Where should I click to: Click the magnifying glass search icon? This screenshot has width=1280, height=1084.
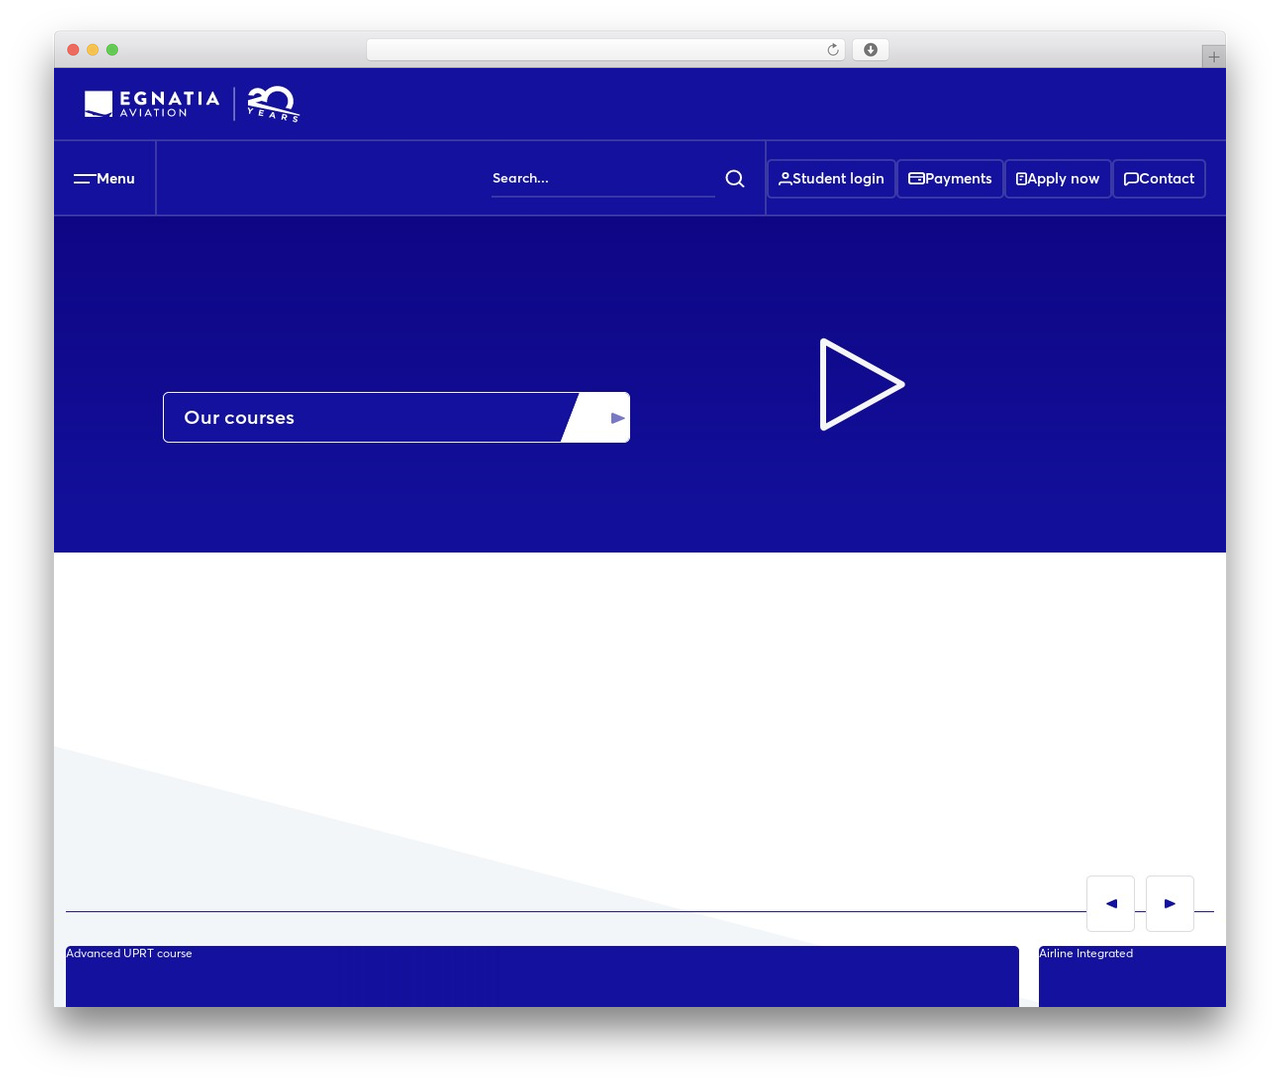click(735, 179)
